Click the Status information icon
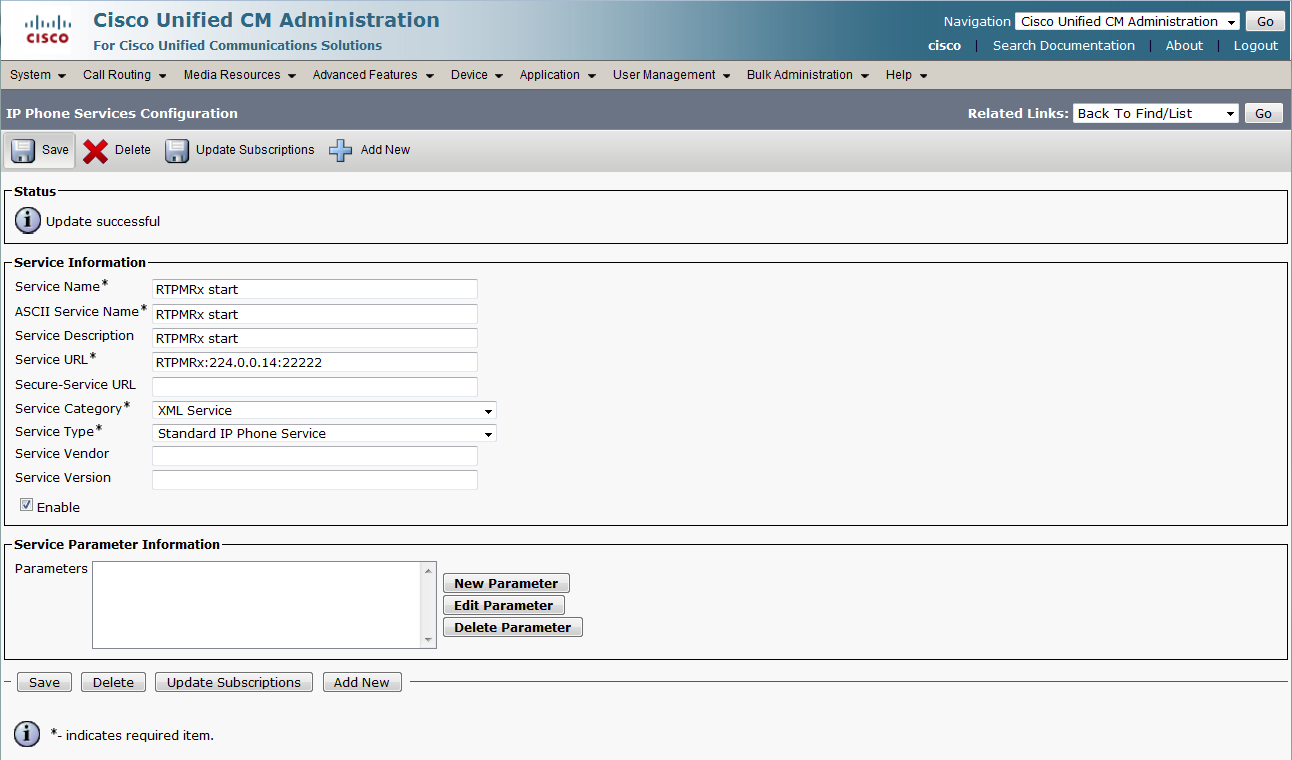This screenshot has width=1292, height=760. (28, 221)
